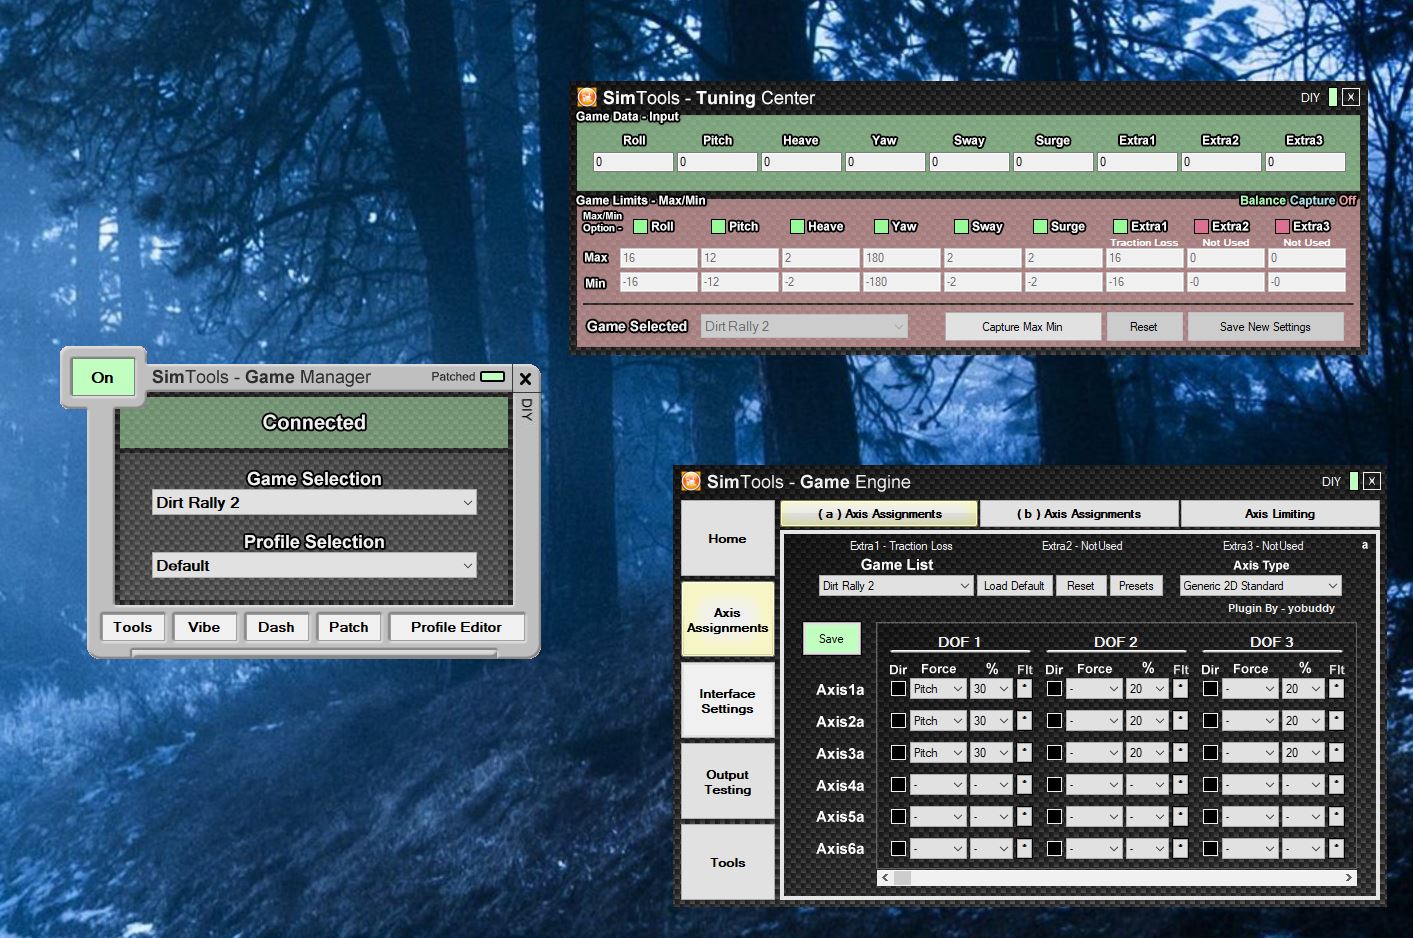Image resolution: width=1413 pixels, height=938 pixels.
Task: Open the Game Selected dropdown in Tuning Center
Action: (804, 326)
